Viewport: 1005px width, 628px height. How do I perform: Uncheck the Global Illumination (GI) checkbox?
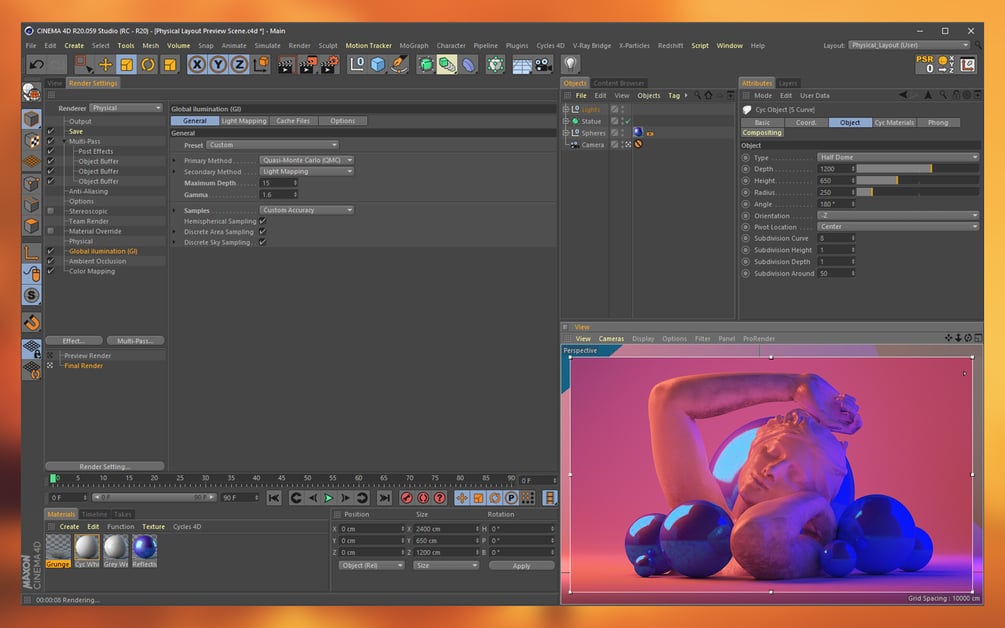(x=51, y=251)
